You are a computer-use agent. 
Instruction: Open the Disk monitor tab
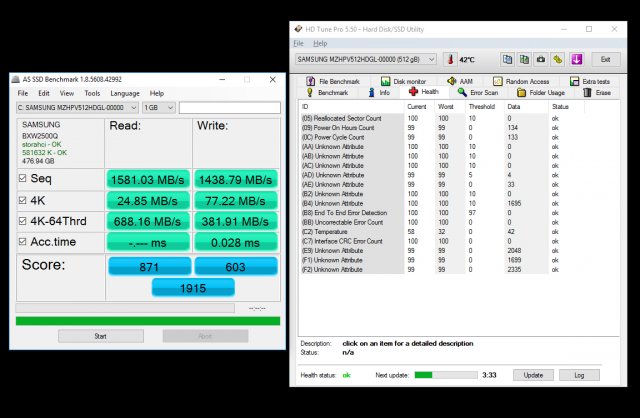tap(403, 81)
